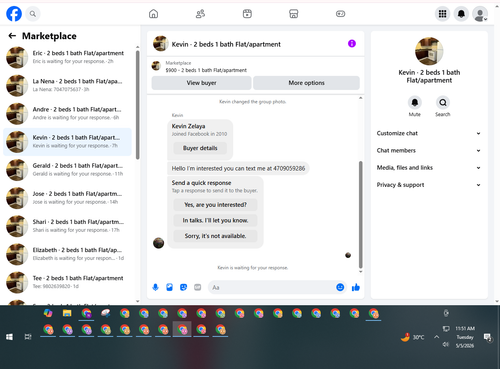
Task: Expand the Chat members section
Action: pos(429,150)
